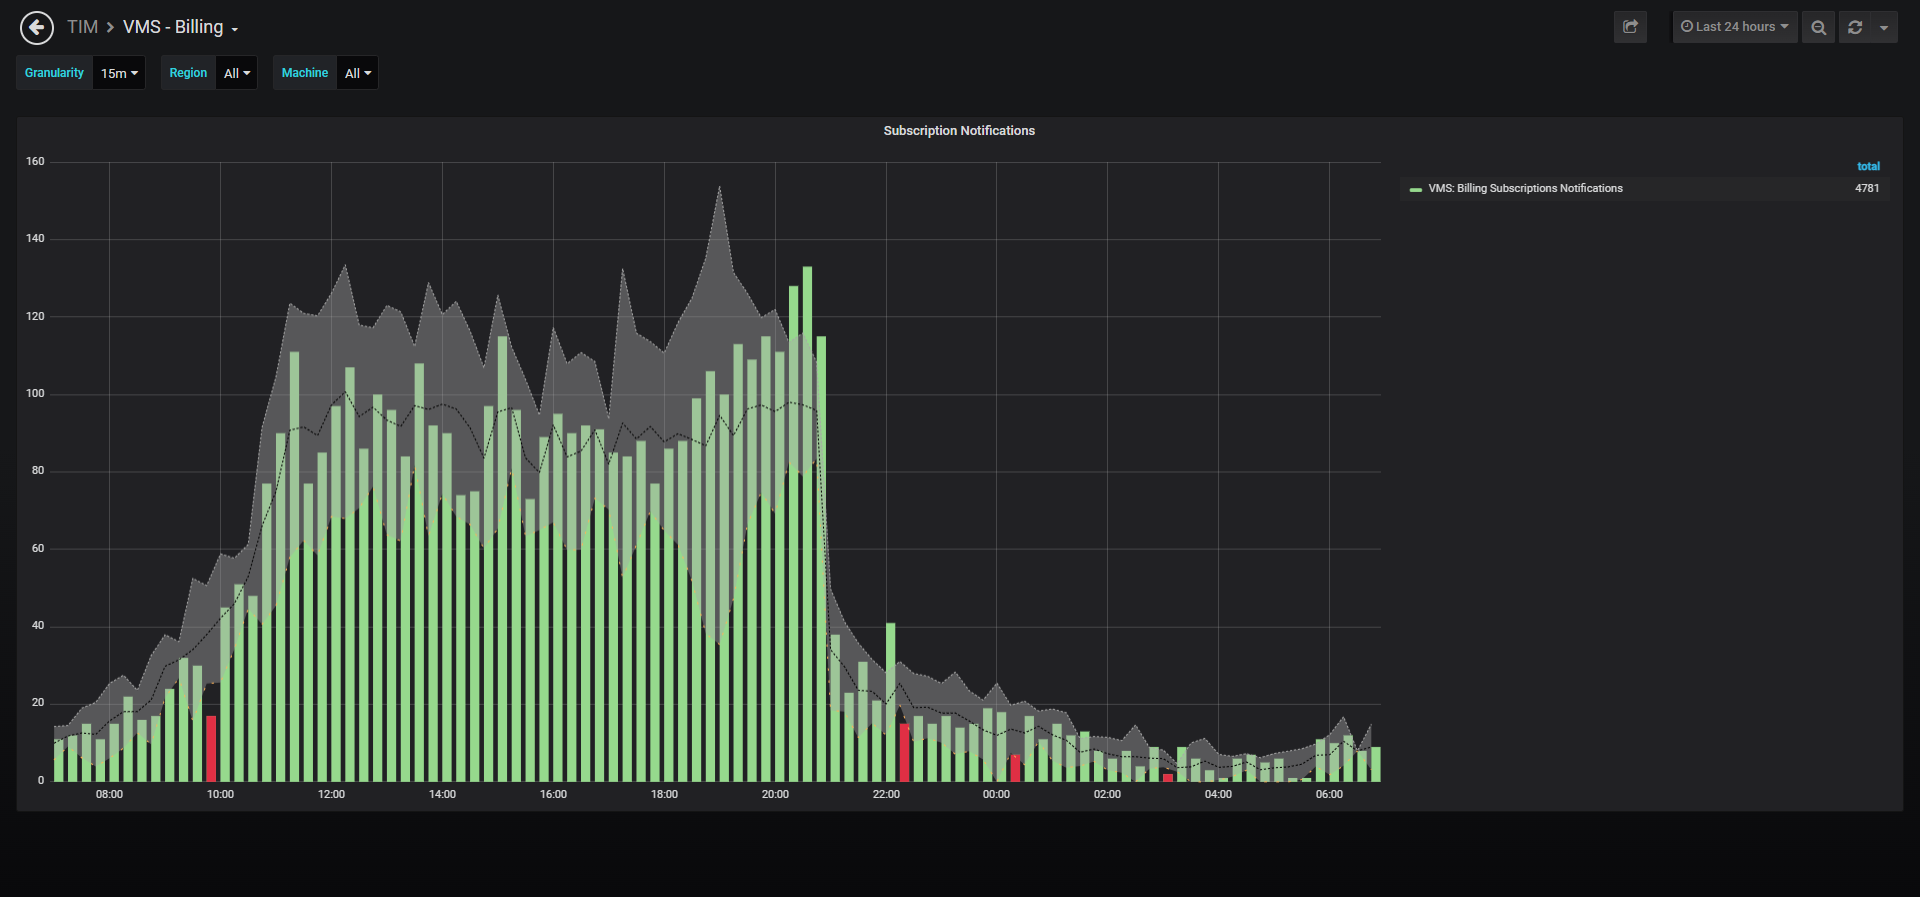
Task: Click the 18:00 x-axis label
Action: pyautogui.click(x=664, y=794)
